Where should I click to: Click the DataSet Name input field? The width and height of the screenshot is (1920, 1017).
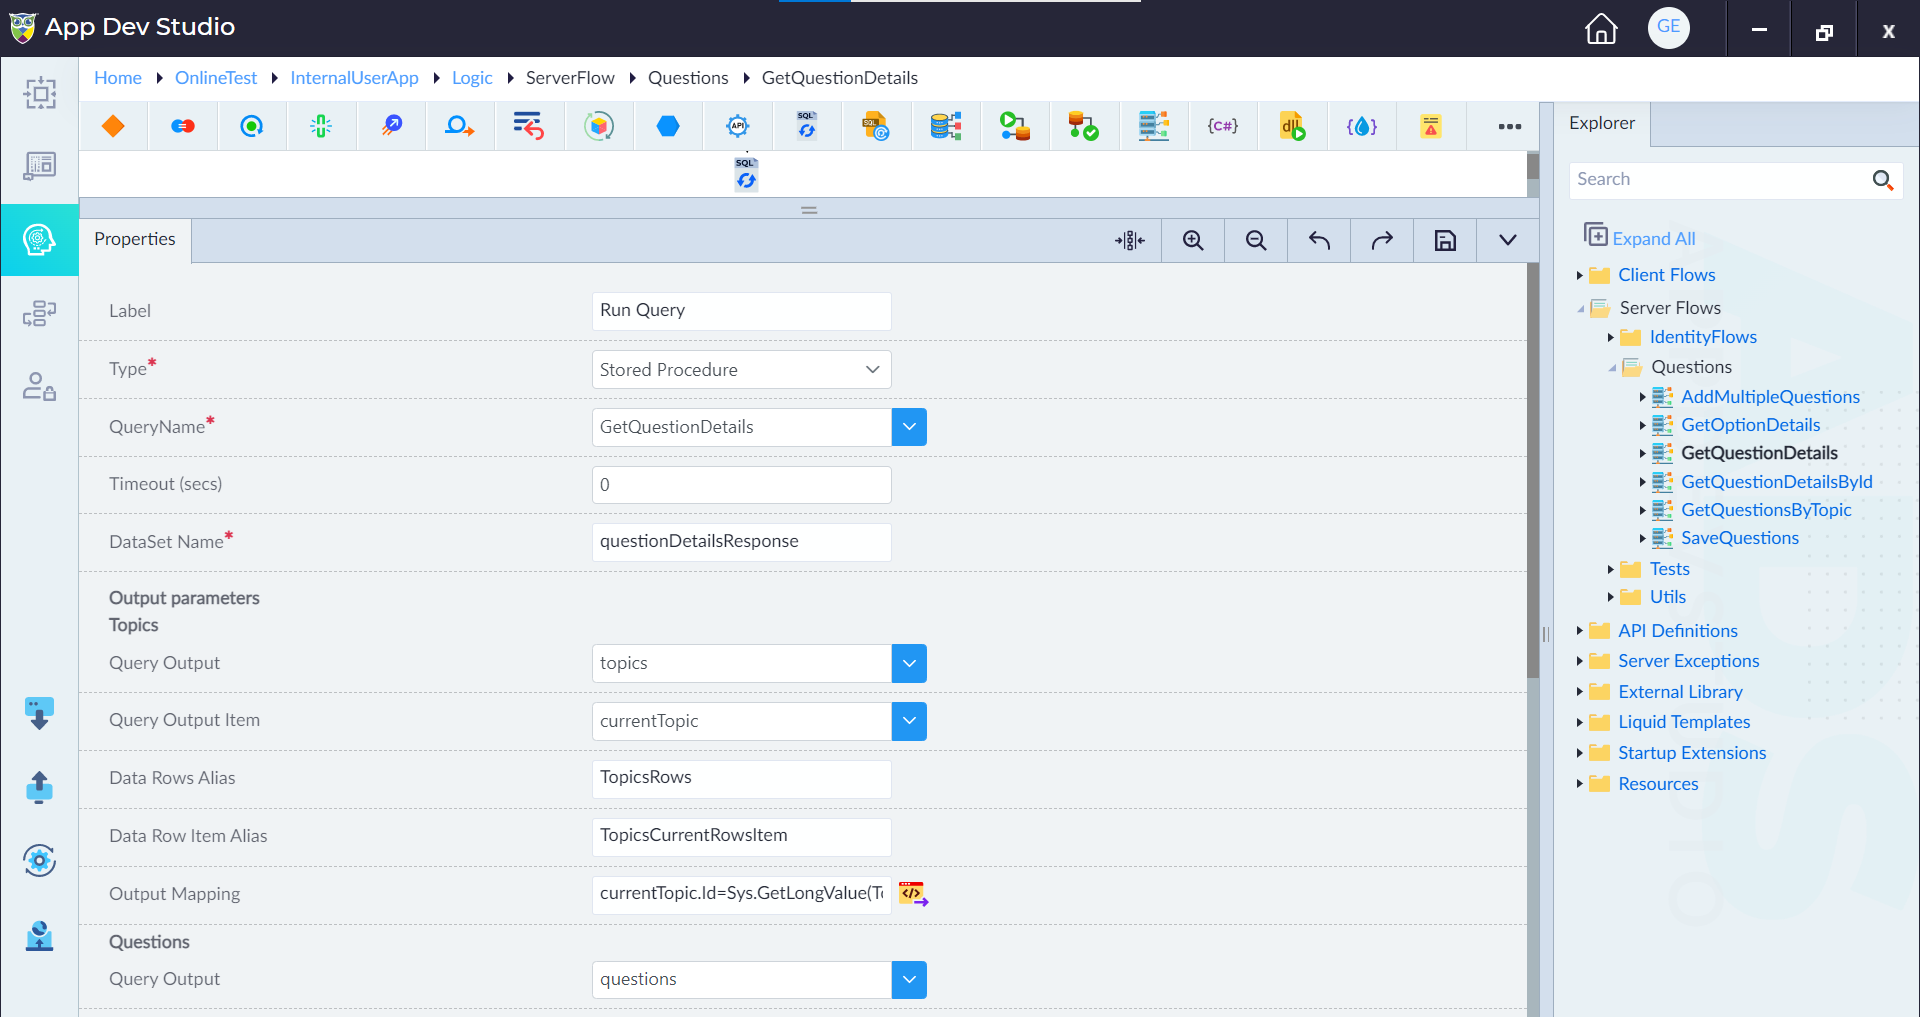(741, 542)
